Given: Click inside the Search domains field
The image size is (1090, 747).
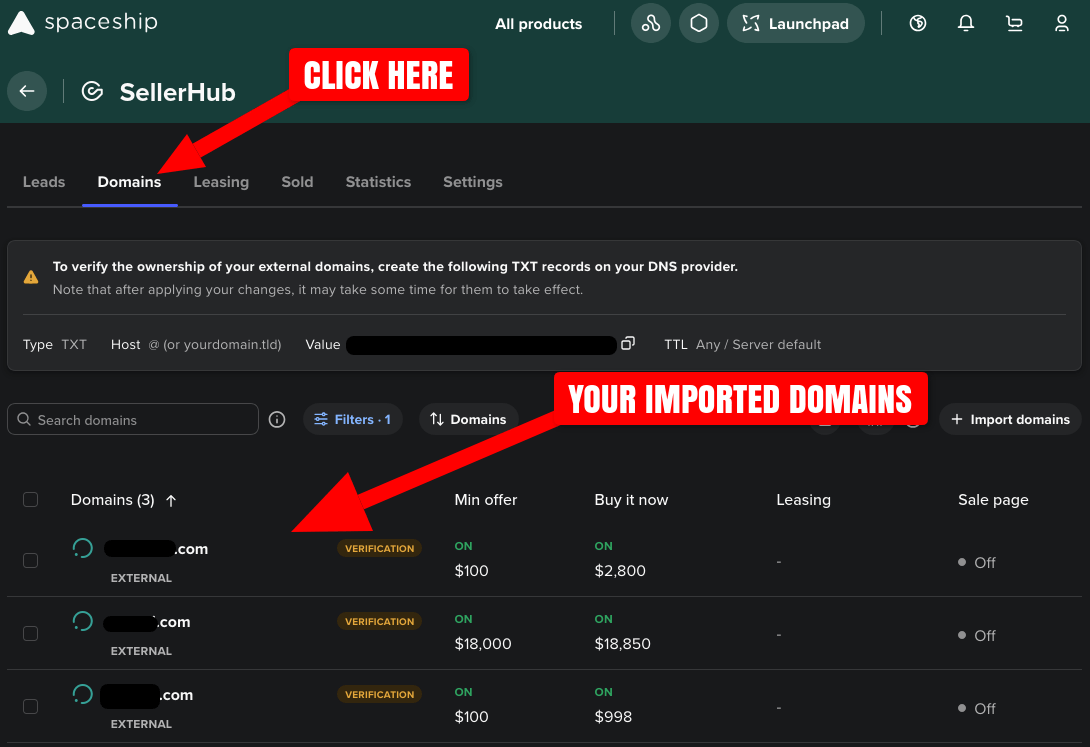Looking at the screenshot, I should [132, 419].
